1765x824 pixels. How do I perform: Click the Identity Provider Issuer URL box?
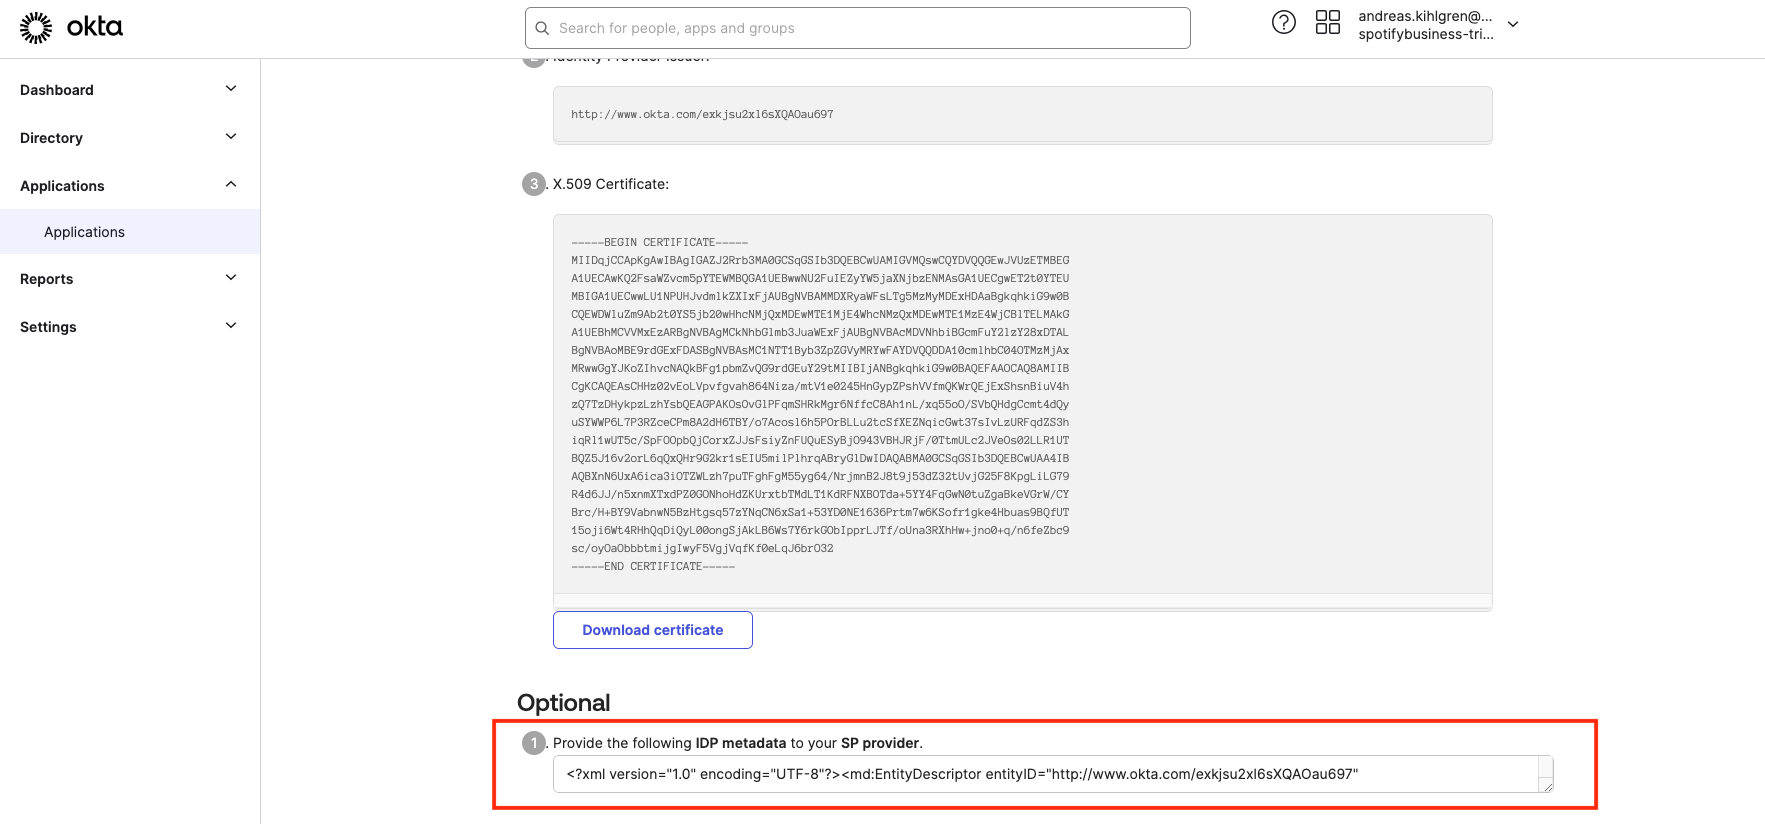[x=1021, y=115]
